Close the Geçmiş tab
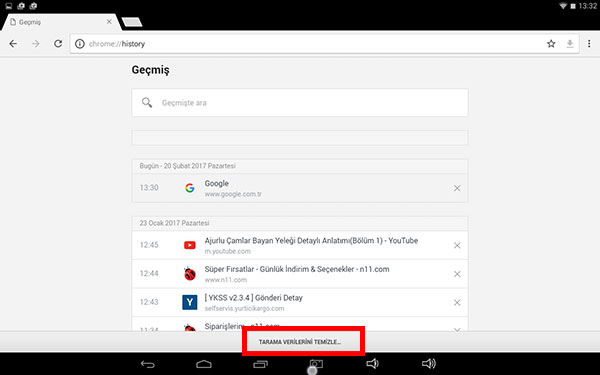This screenshot has height=375, width=600. tap(109, 22)
